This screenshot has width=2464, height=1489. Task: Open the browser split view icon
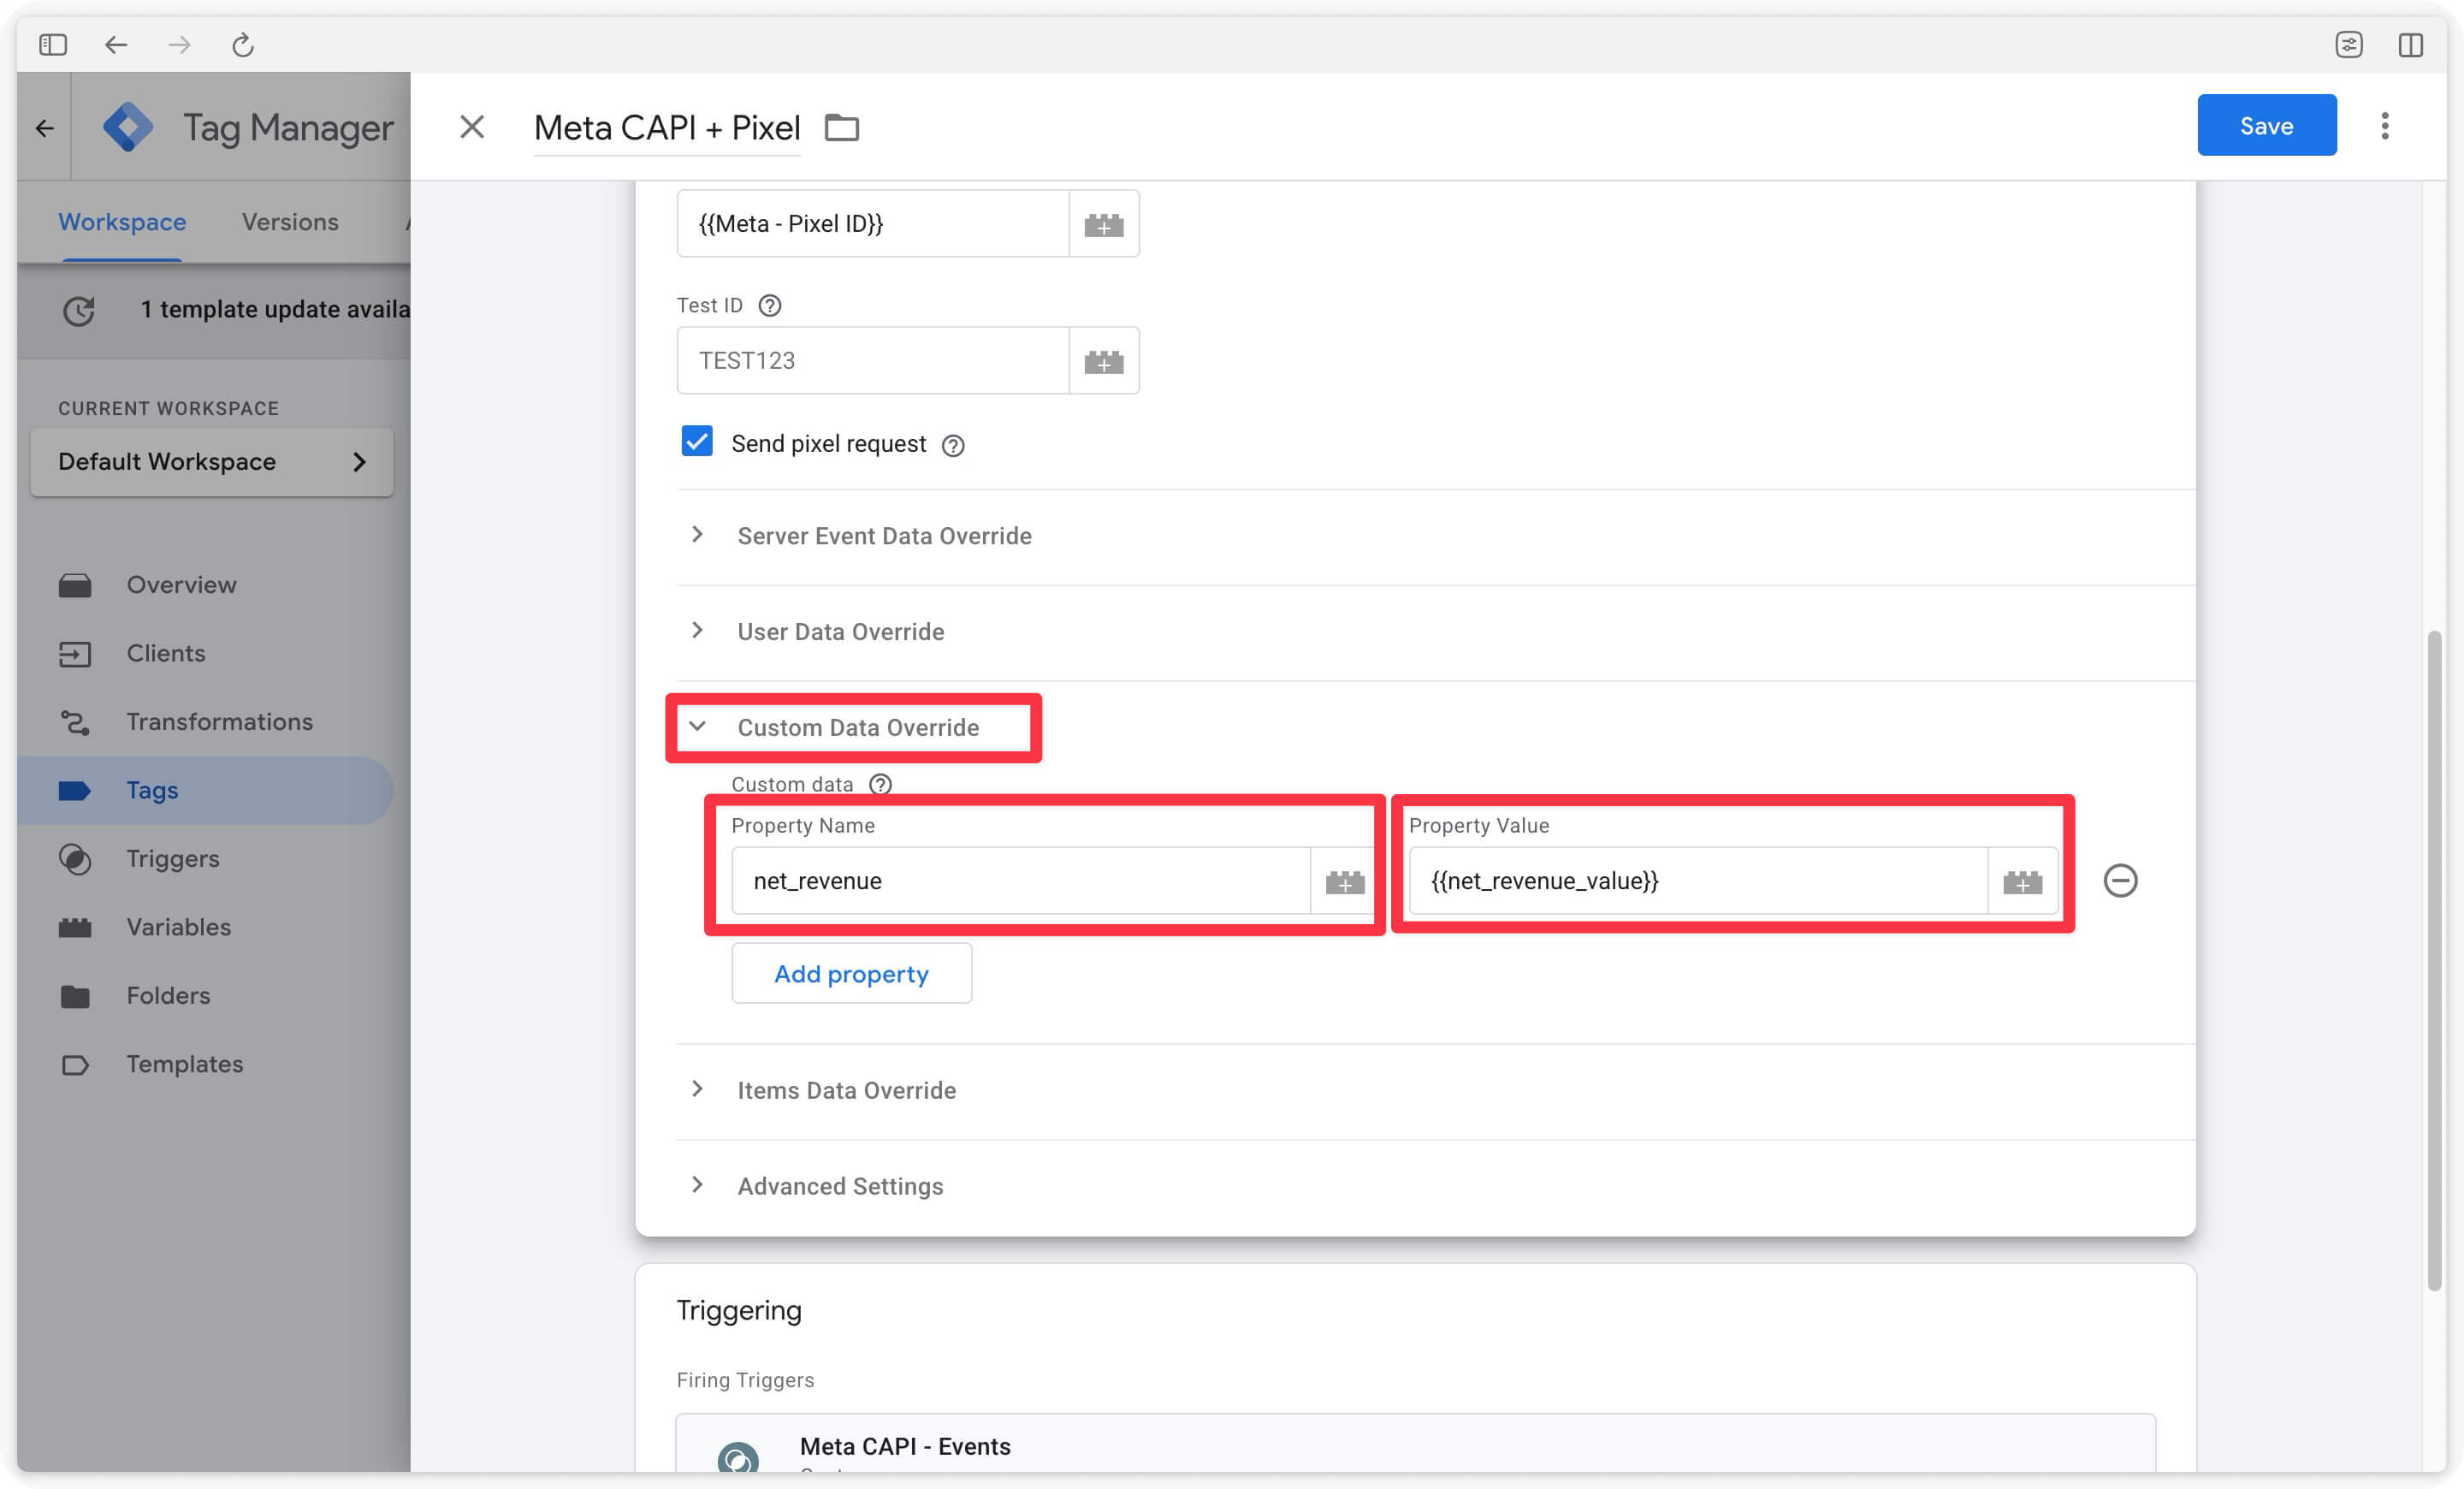coord(2410,45)
